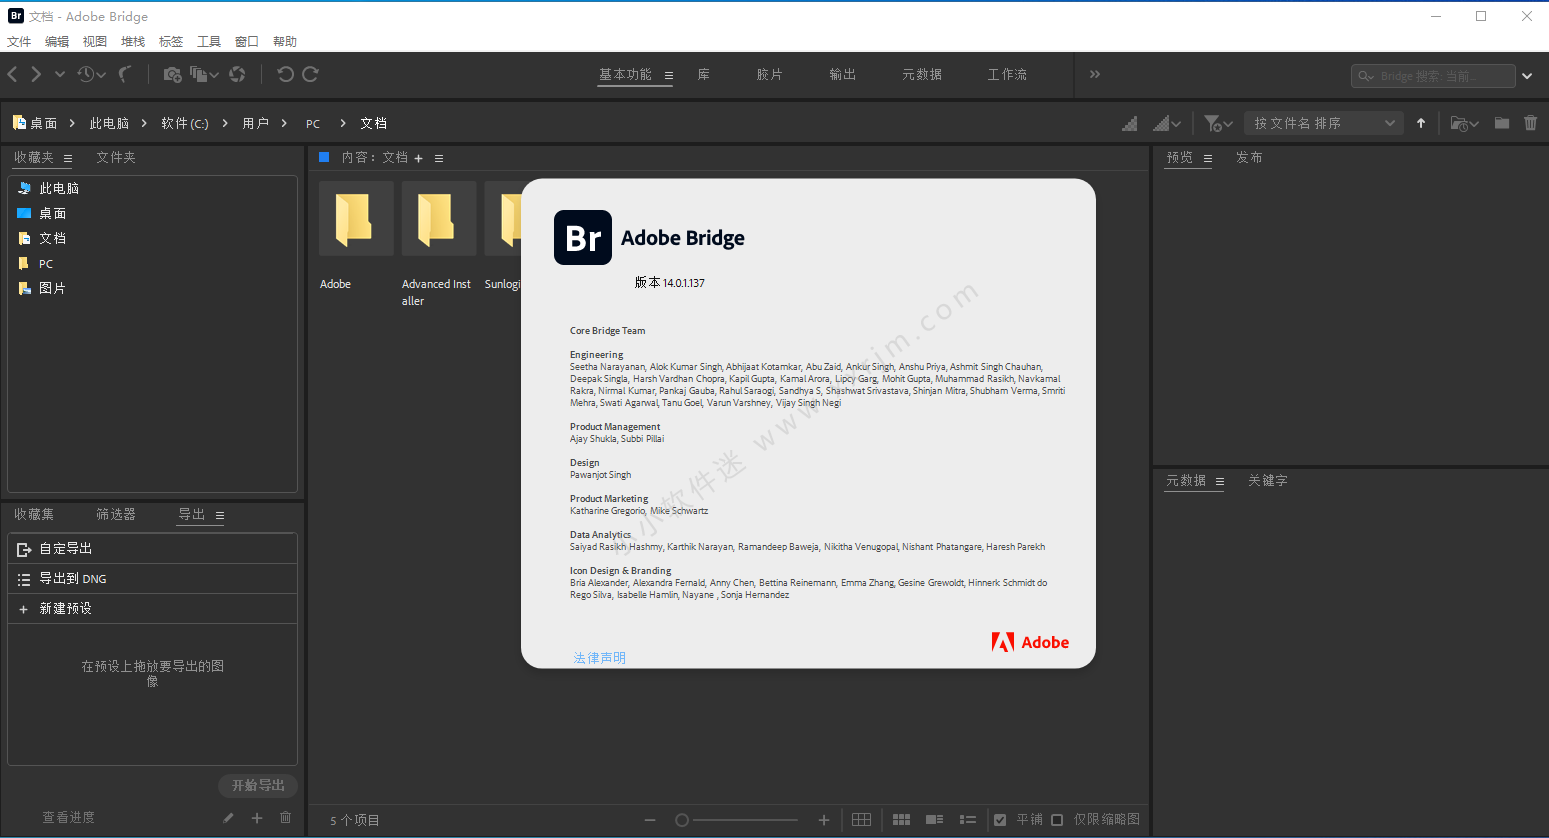Image resolution: width=1549 pixels, height=838 pixels.
Task: Open the 按文件名排序 sort dropdown
Action: [x=1323, y=123]
